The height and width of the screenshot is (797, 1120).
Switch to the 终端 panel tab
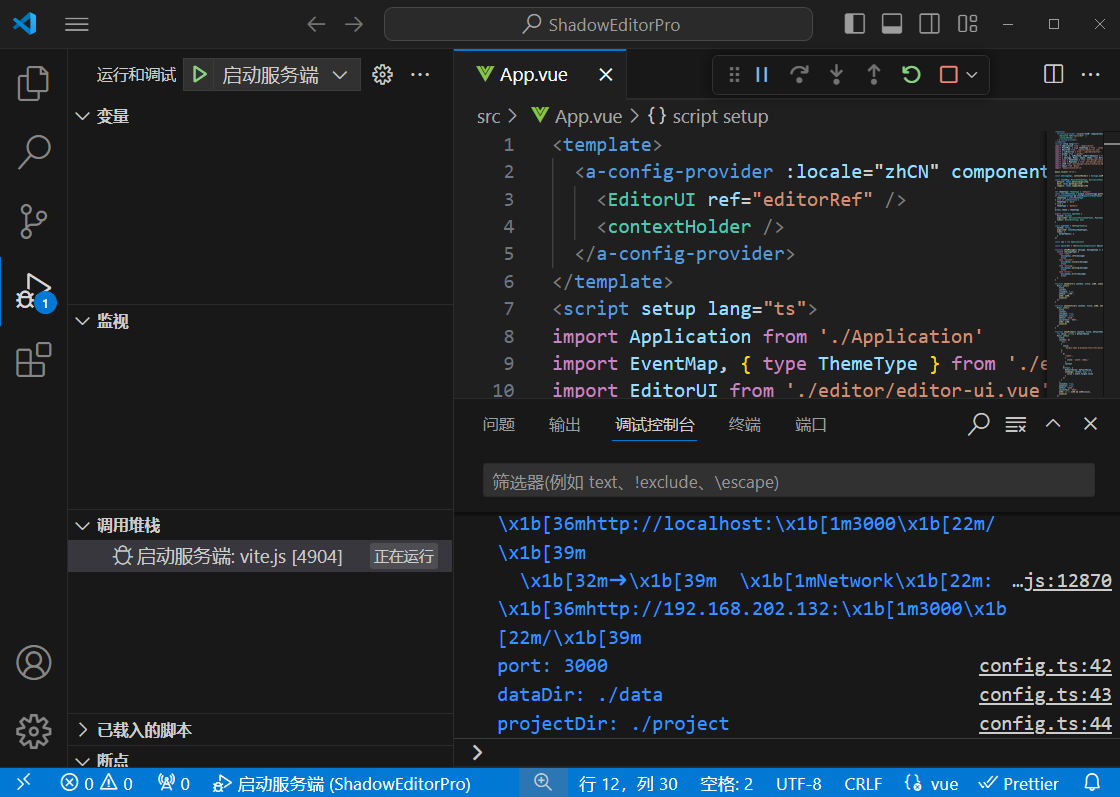point(744,425)
